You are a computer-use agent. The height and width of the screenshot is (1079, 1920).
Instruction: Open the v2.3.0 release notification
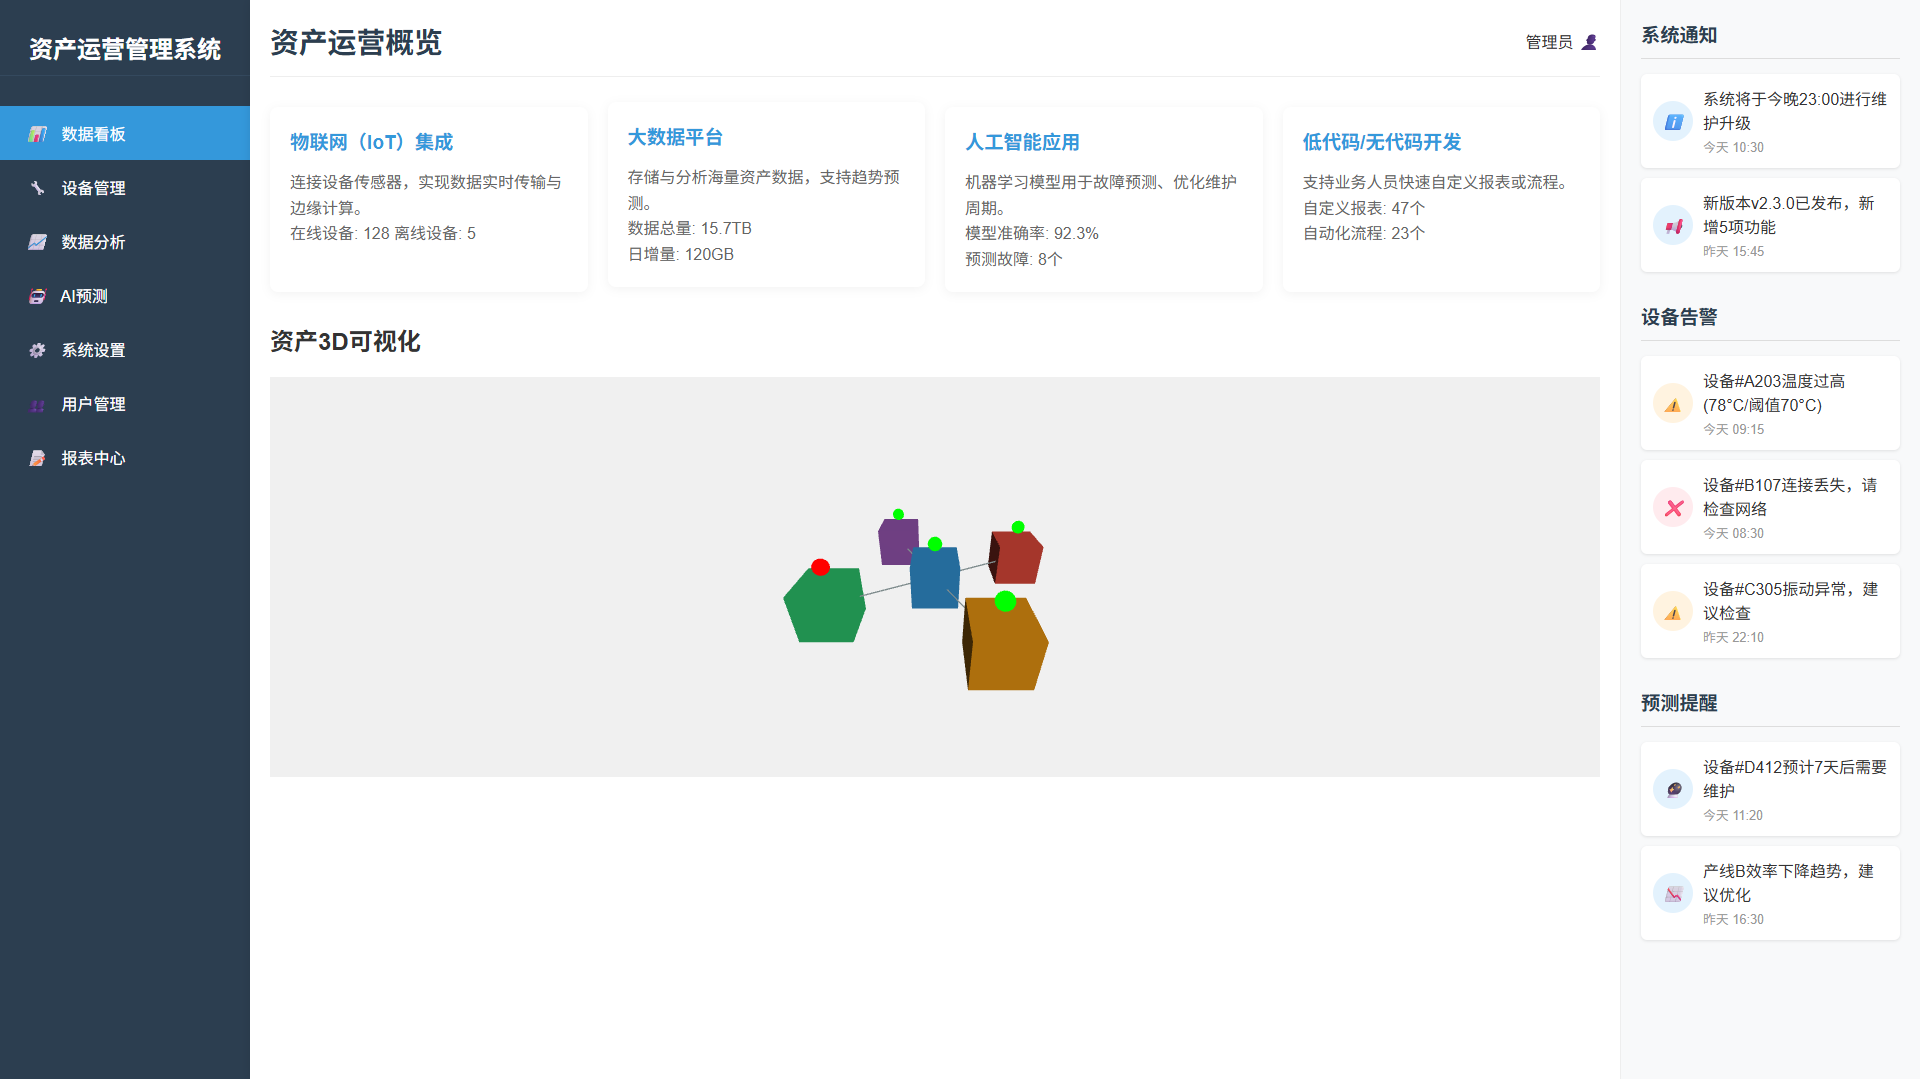1769,225
